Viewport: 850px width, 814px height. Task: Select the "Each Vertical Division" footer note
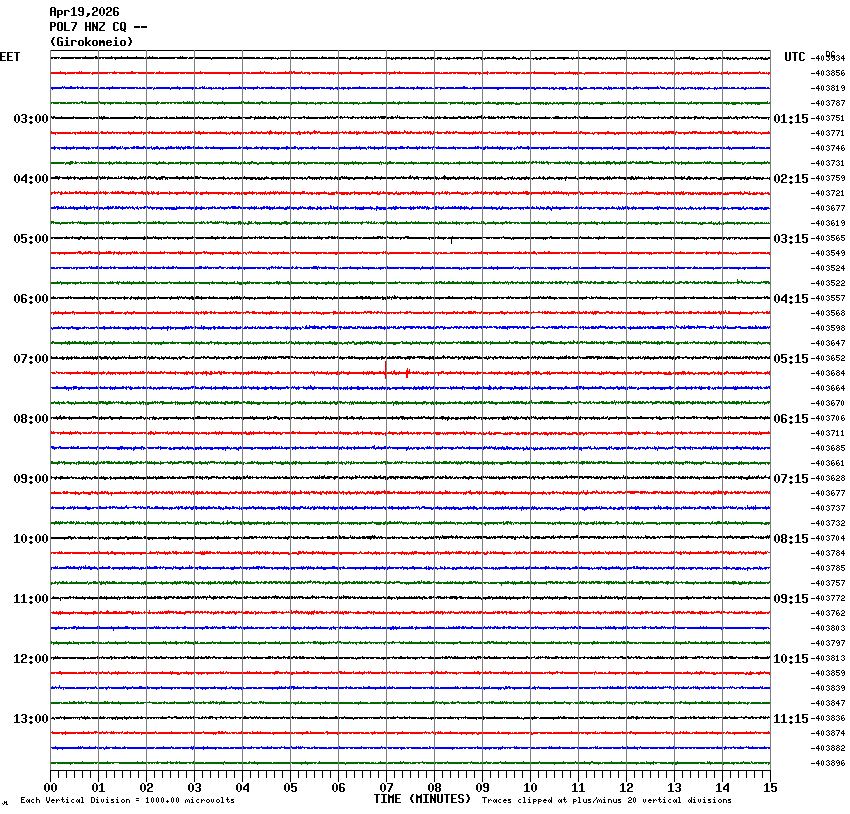tap(127, 800)
